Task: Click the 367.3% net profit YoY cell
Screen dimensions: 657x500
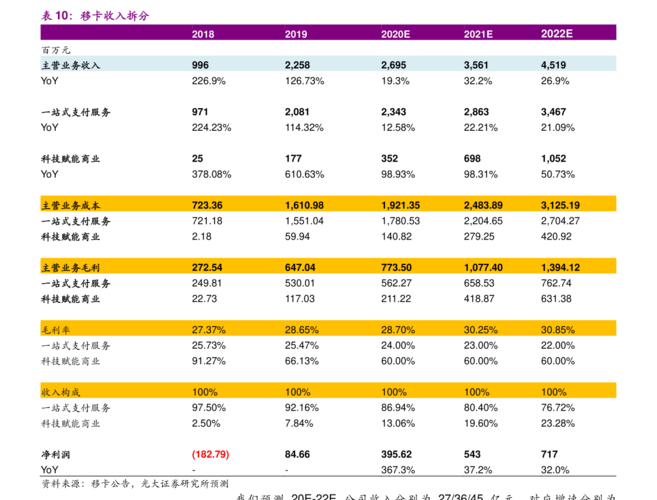Action: click(398, 470)
